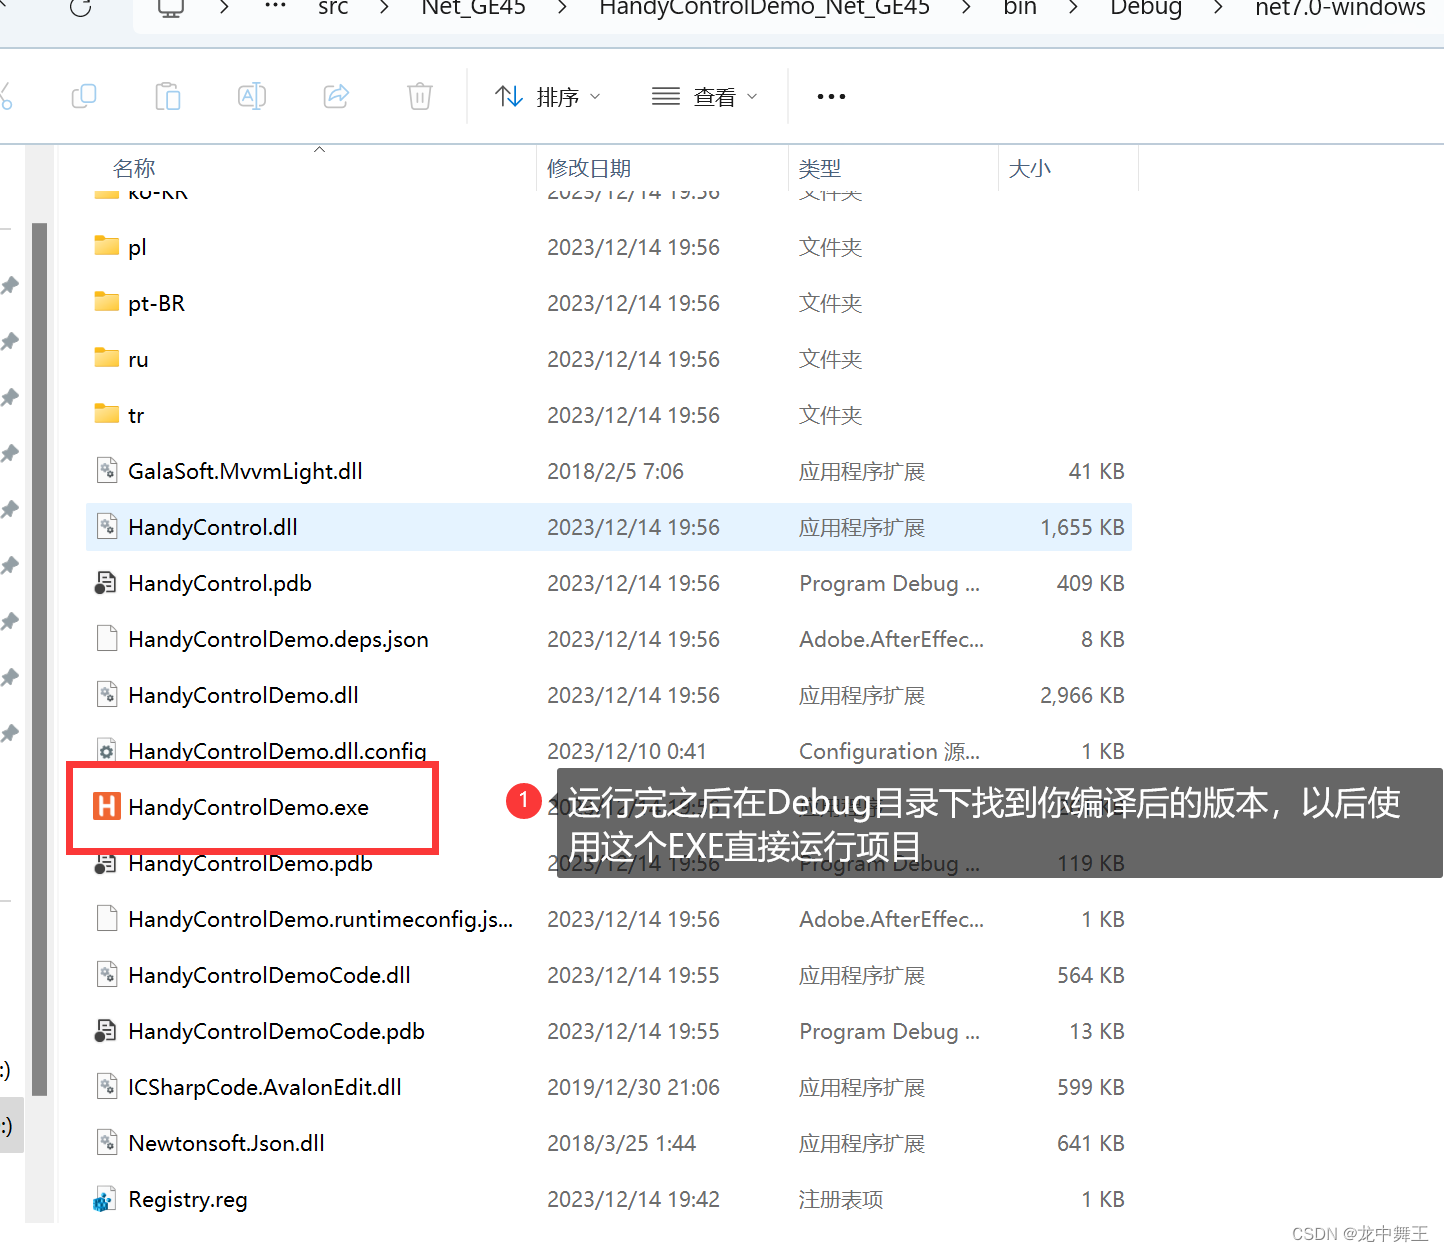
Task: Click the 2018/2/5 7:06 date cell
Action: 615,471
